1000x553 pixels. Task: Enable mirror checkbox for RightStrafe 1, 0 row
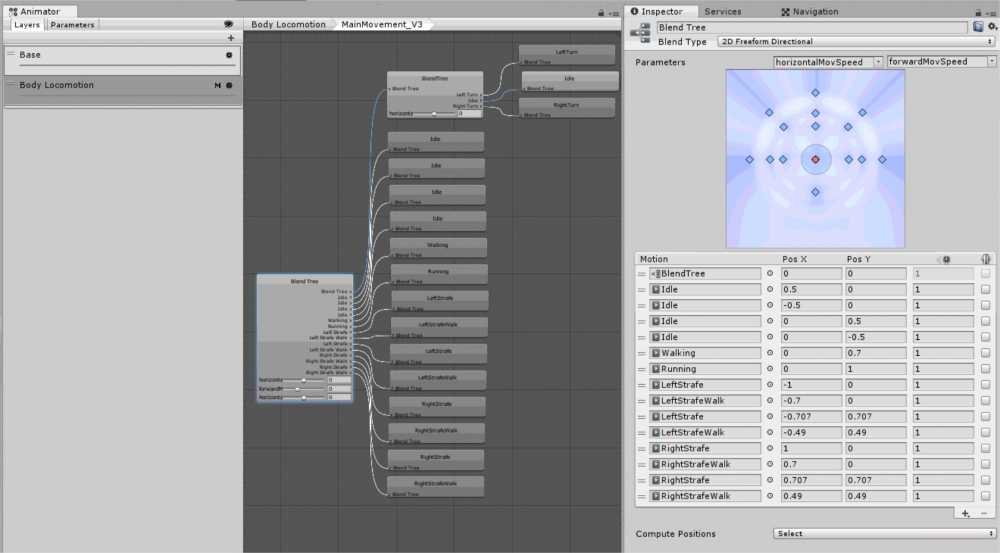point(985,448)
